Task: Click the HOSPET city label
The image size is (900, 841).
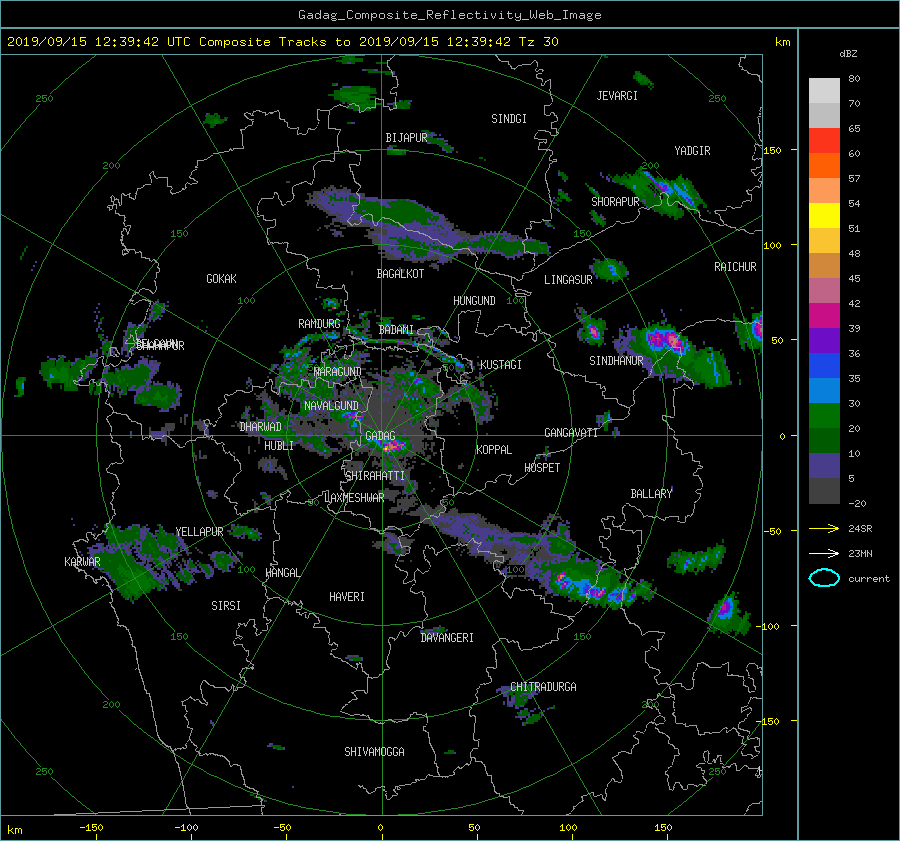Action: [x=542, y=468]
